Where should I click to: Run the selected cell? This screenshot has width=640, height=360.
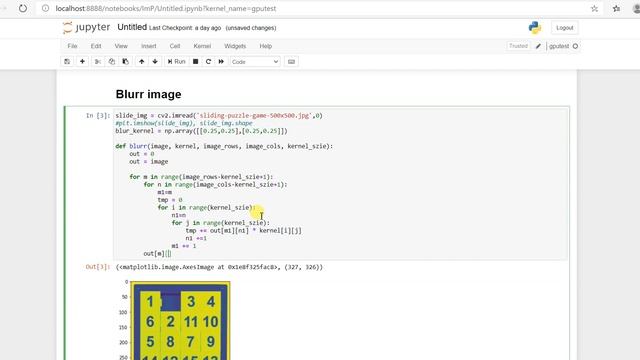176,62
